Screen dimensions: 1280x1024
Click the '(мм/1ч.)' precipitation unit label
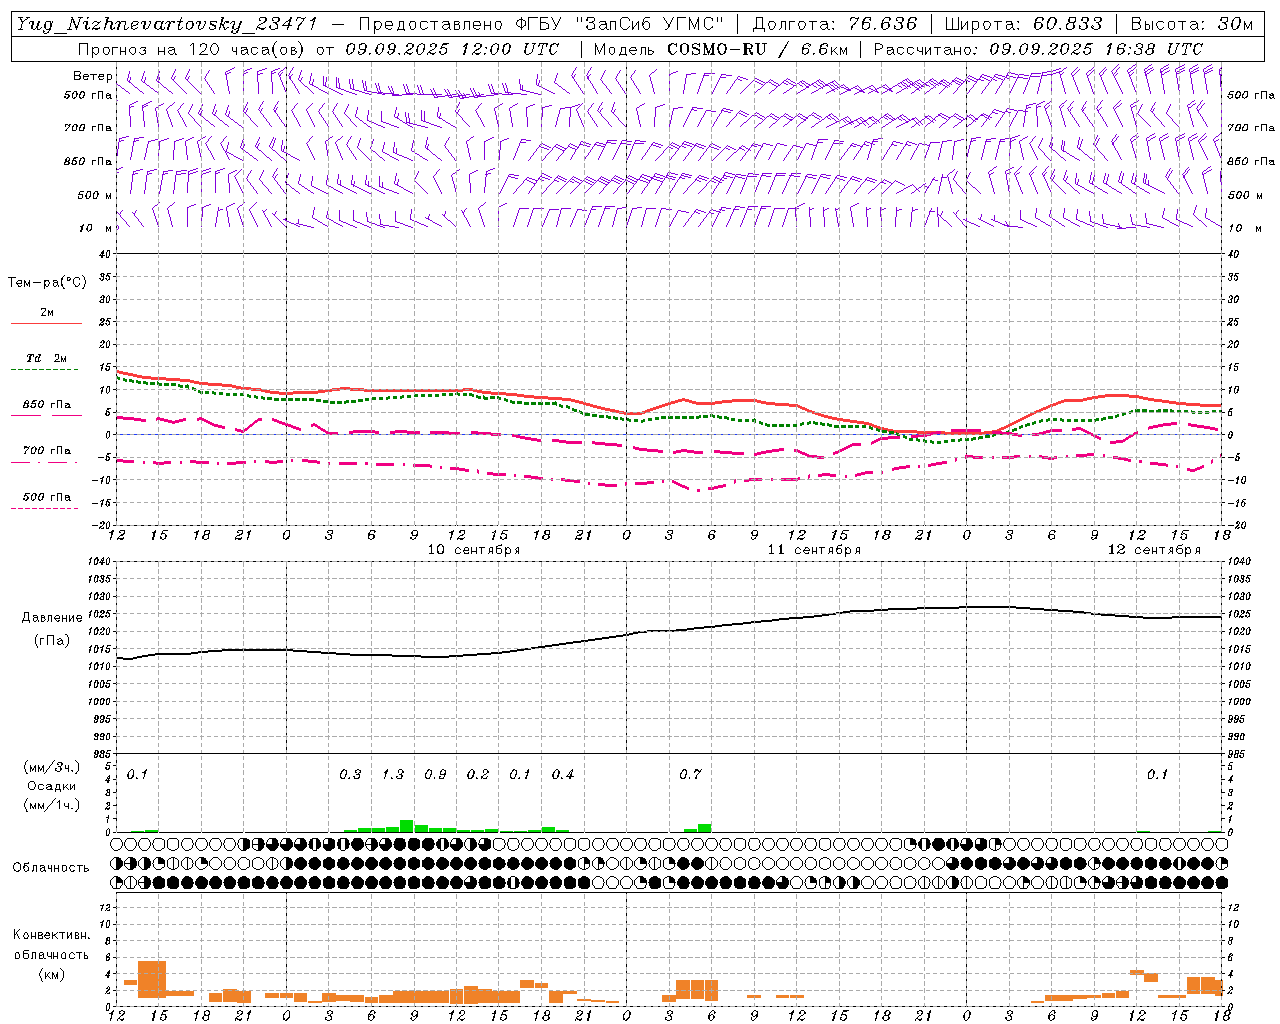[52, 805]
